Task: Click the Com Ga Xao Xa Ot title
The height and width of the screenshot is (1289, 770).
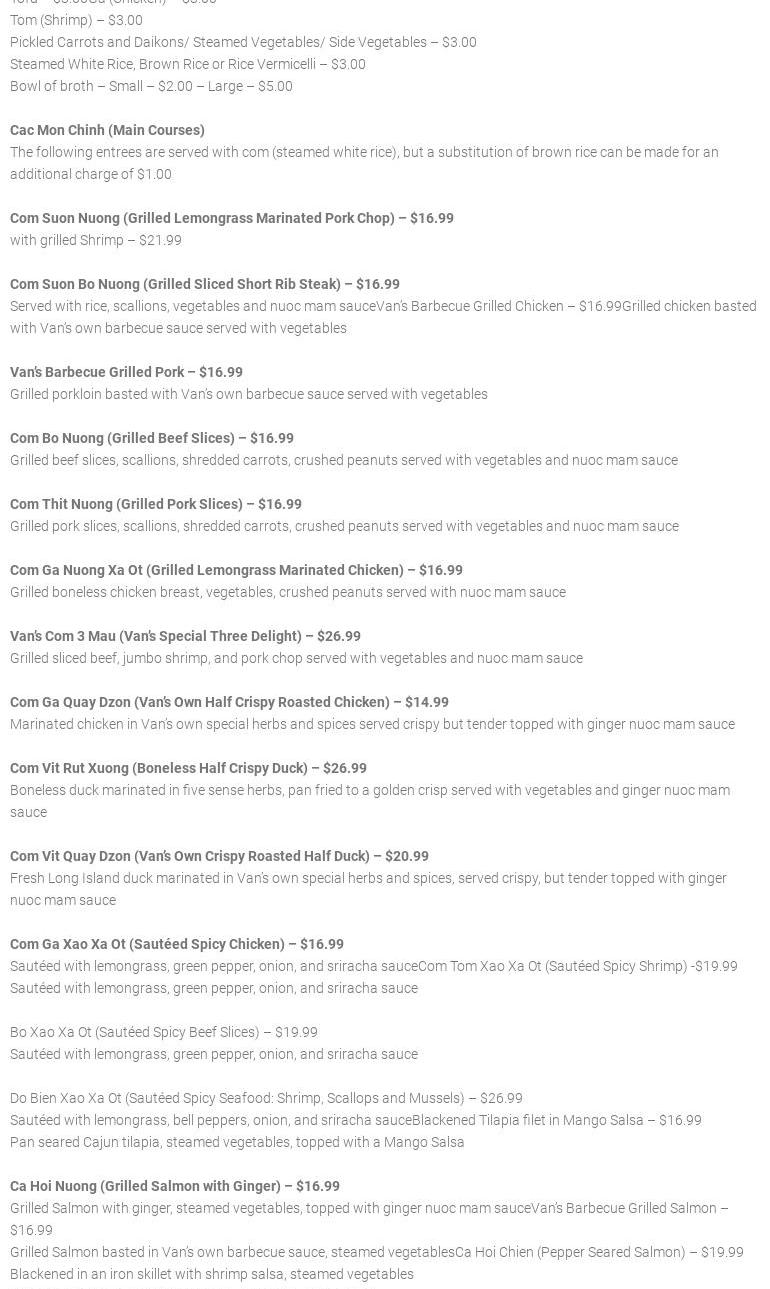Action: (176, 944)
